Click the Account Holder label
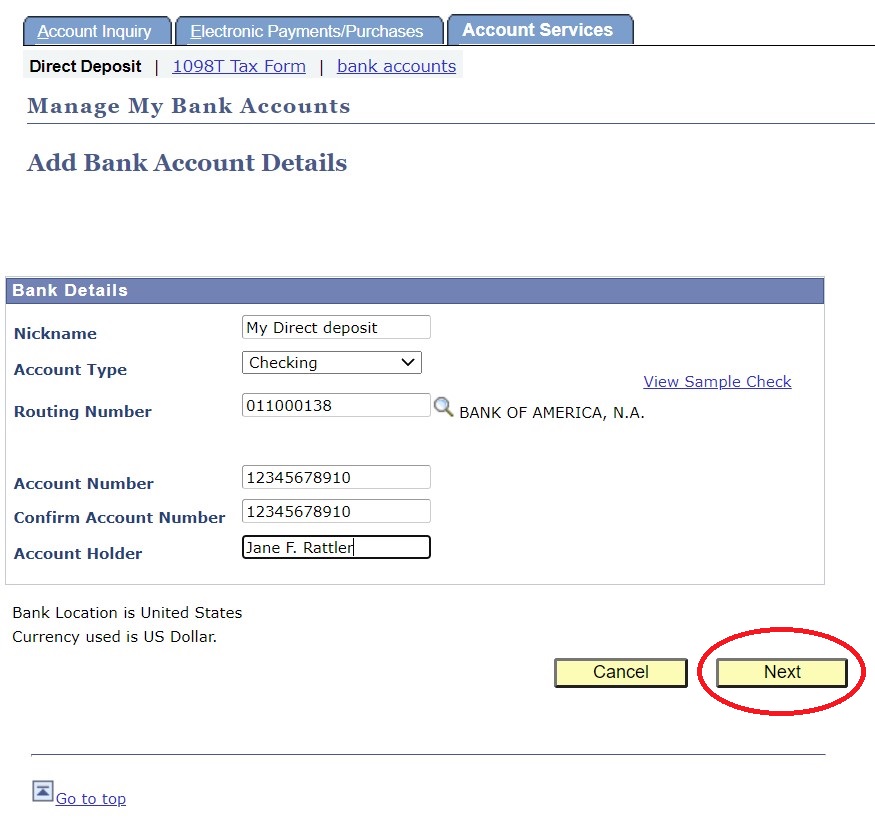Screen dimensions: 875x820 pyautogui.click(x=78, y=553)
